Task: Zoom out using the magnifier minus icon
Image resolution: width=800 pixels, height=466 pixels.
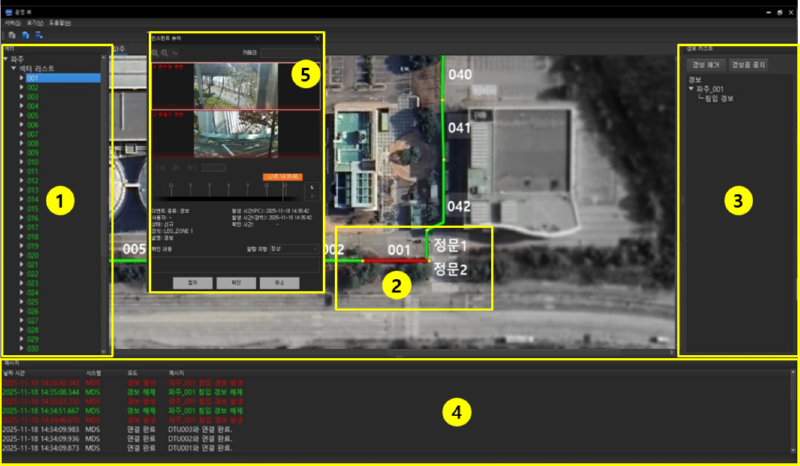Action: click(165, 53)
